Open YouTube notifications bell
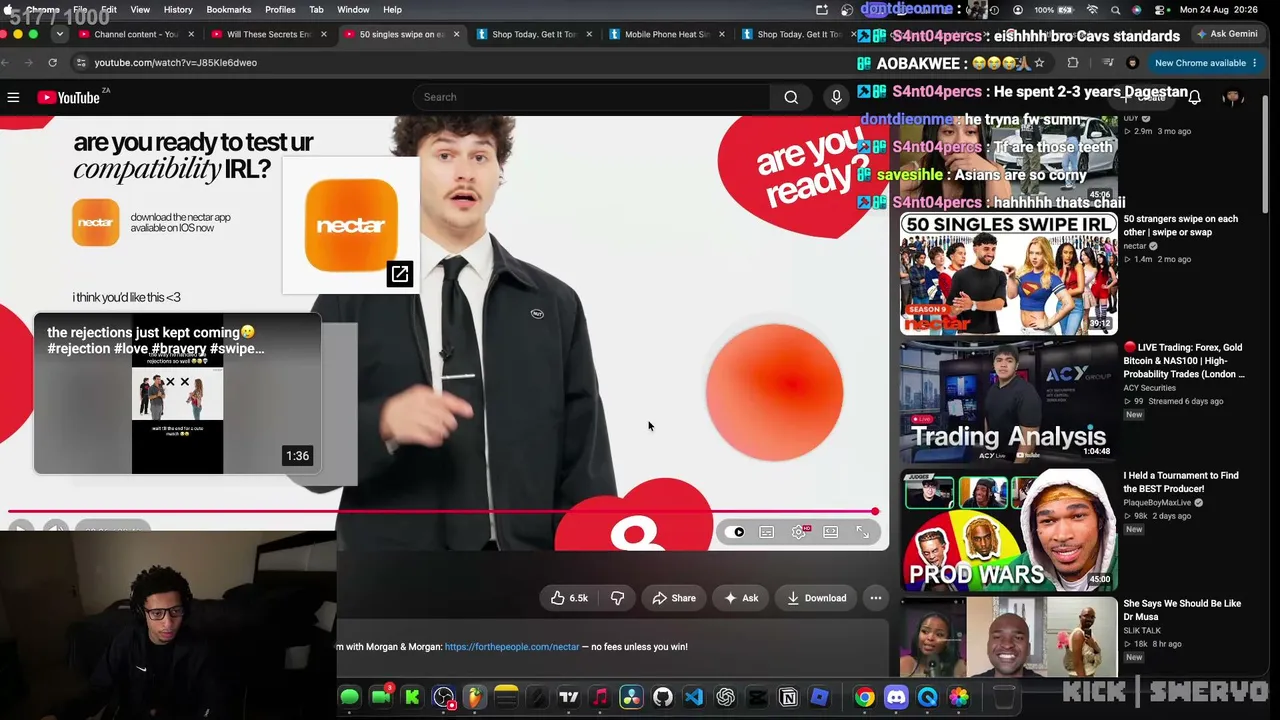Viewport: 1280px width, 720px height. point(1194,97)
